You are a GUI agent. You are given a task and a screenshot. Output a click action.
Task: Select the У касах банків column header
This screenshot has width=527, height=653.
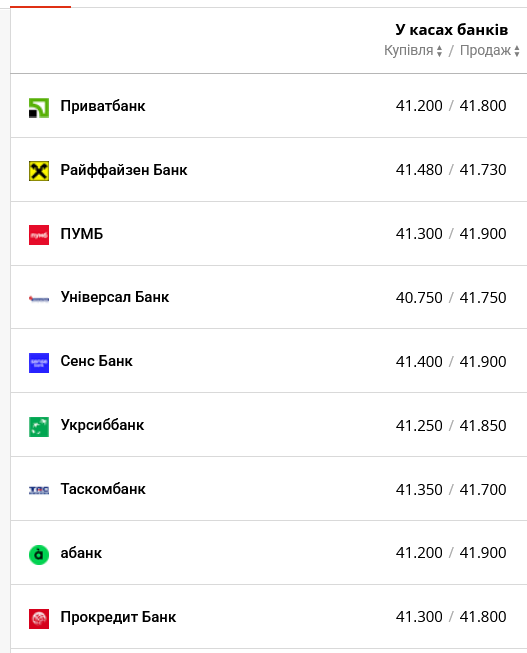tap(452, 30)
